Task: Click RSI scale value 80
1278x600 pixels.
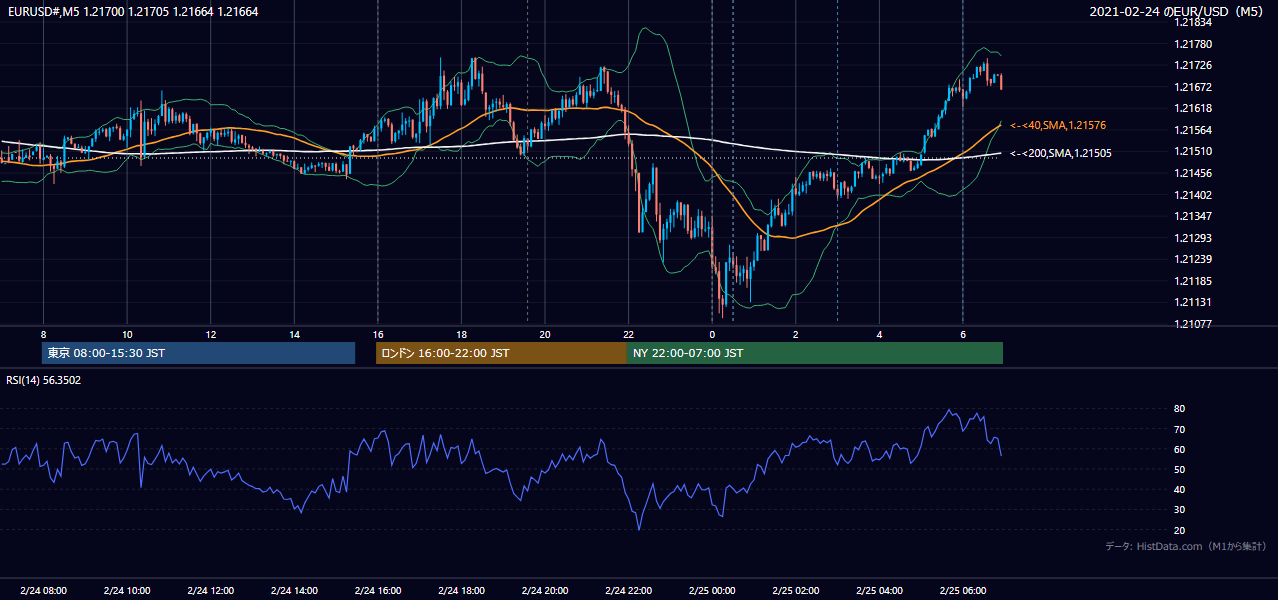Action: coord(1179,409)
